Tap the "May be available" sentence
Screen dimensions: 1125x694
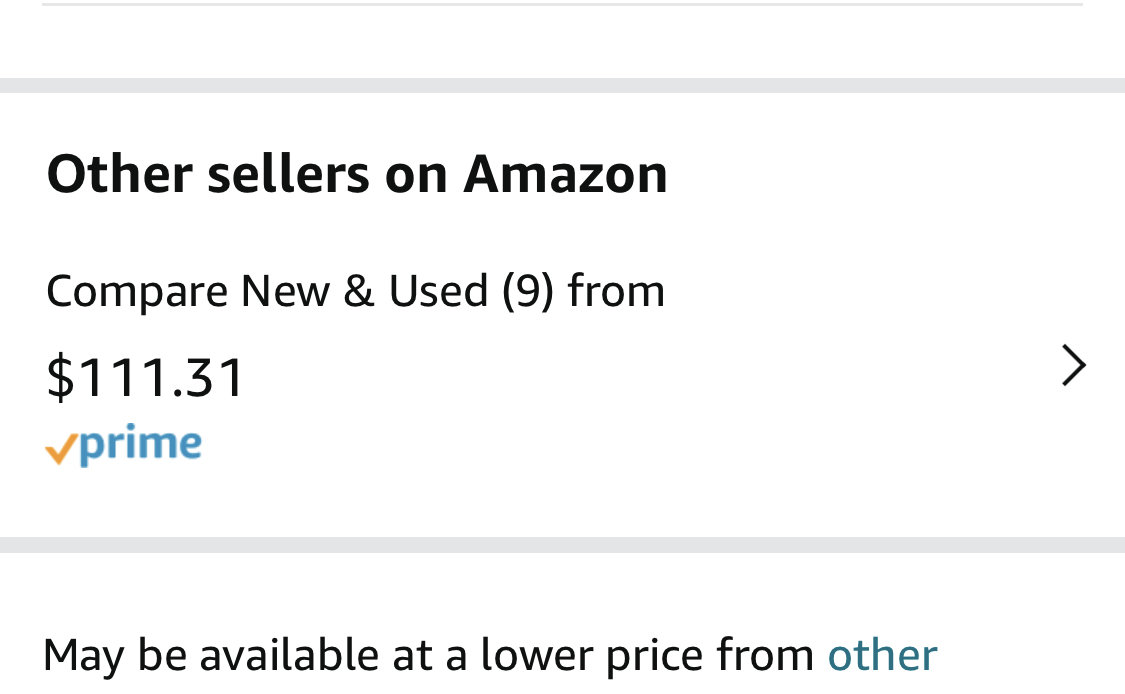click(490, 656)
